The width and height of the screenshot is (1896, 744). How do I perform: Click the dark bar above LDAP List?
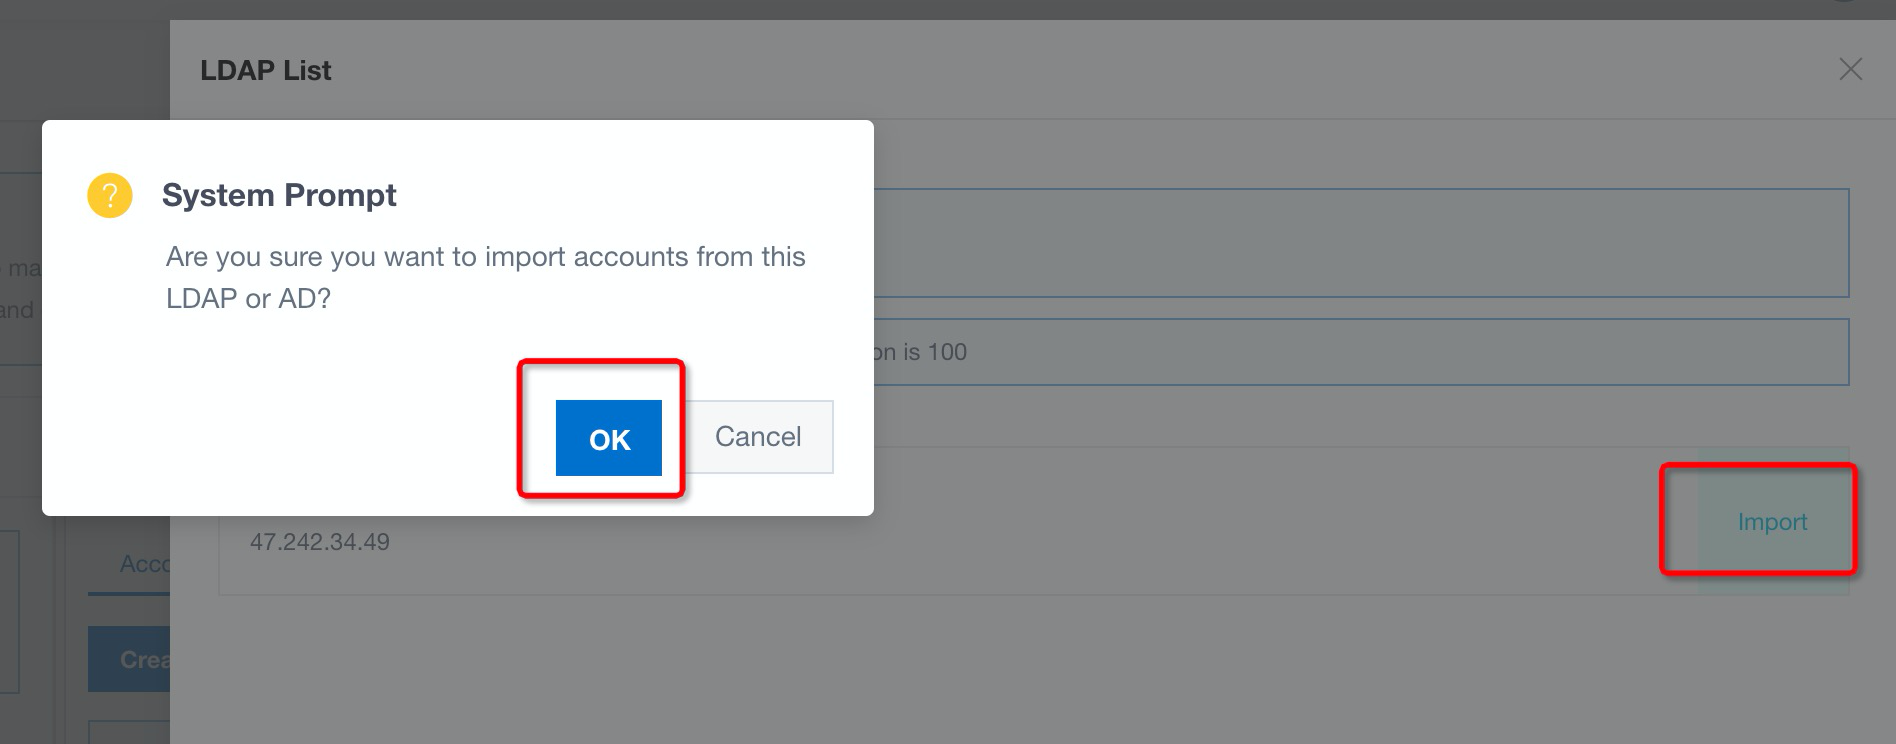point(1000,9)
